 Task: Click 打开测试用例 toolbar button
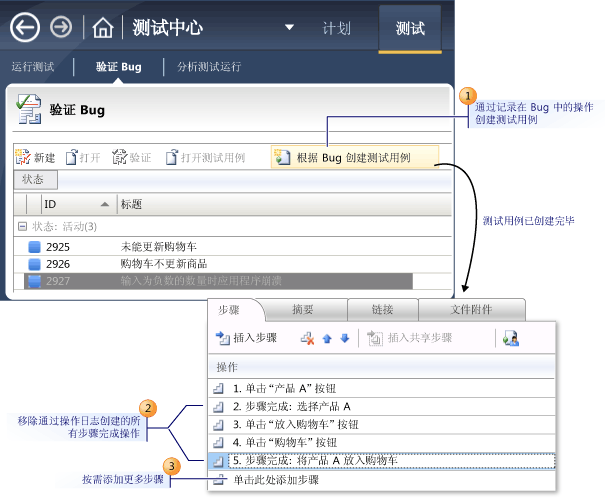click(x=205, y=157)
